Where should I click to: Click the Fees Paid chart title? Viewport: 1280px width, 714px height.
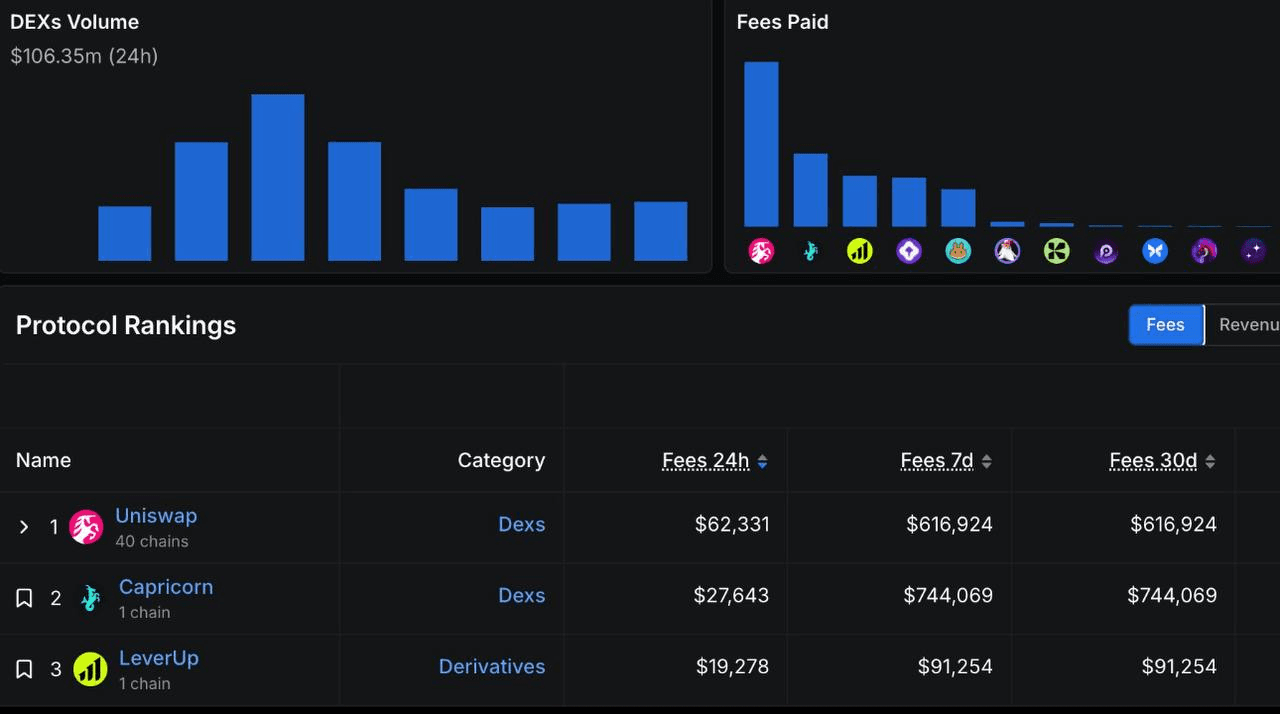tap(783, 22)
